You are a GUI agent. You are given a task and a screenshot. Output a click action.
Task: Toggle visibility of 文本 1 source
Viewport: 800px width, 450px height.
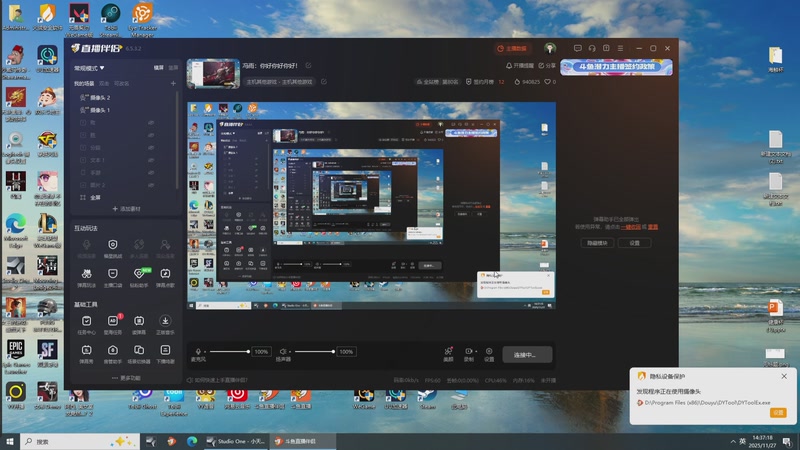point(151,160)
